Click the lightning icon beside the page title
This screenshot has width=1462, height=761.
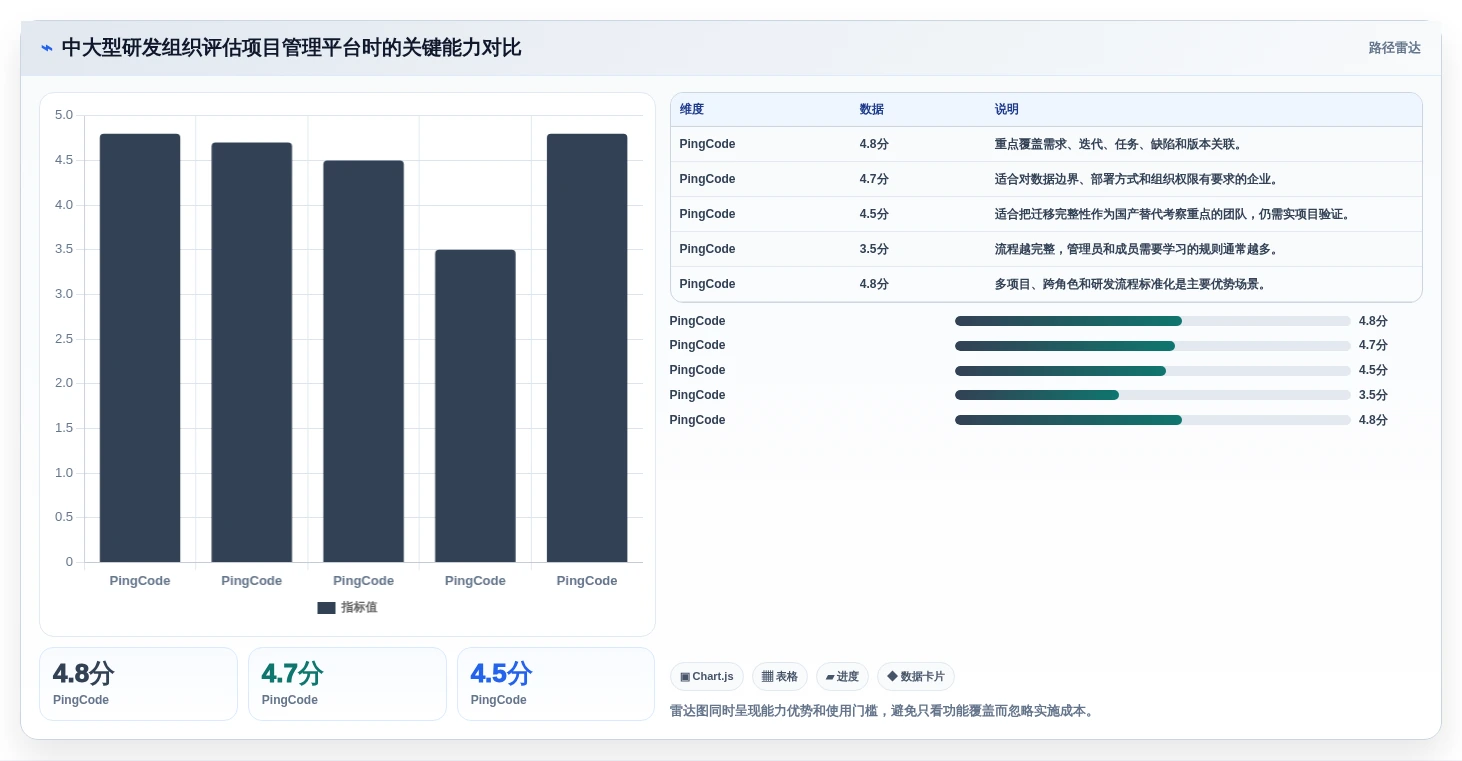(x=47, y=48)
